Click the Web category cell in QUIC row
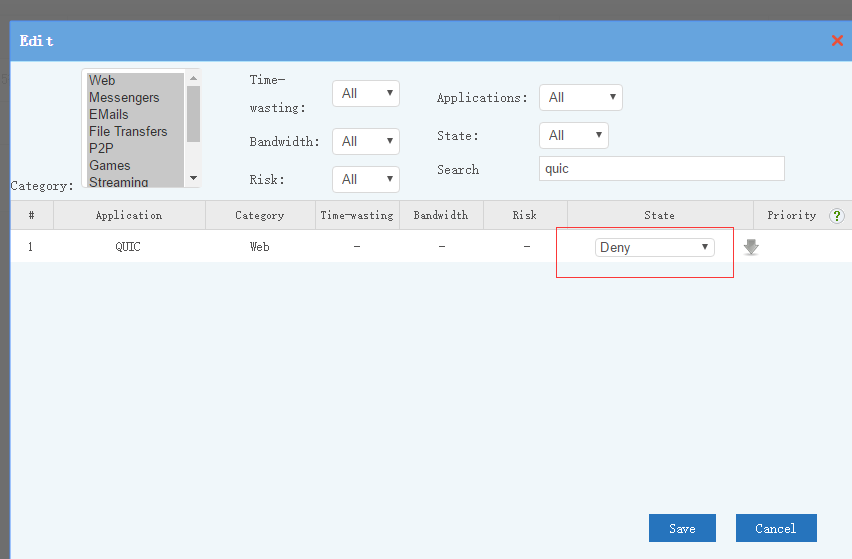 point(260,247)
